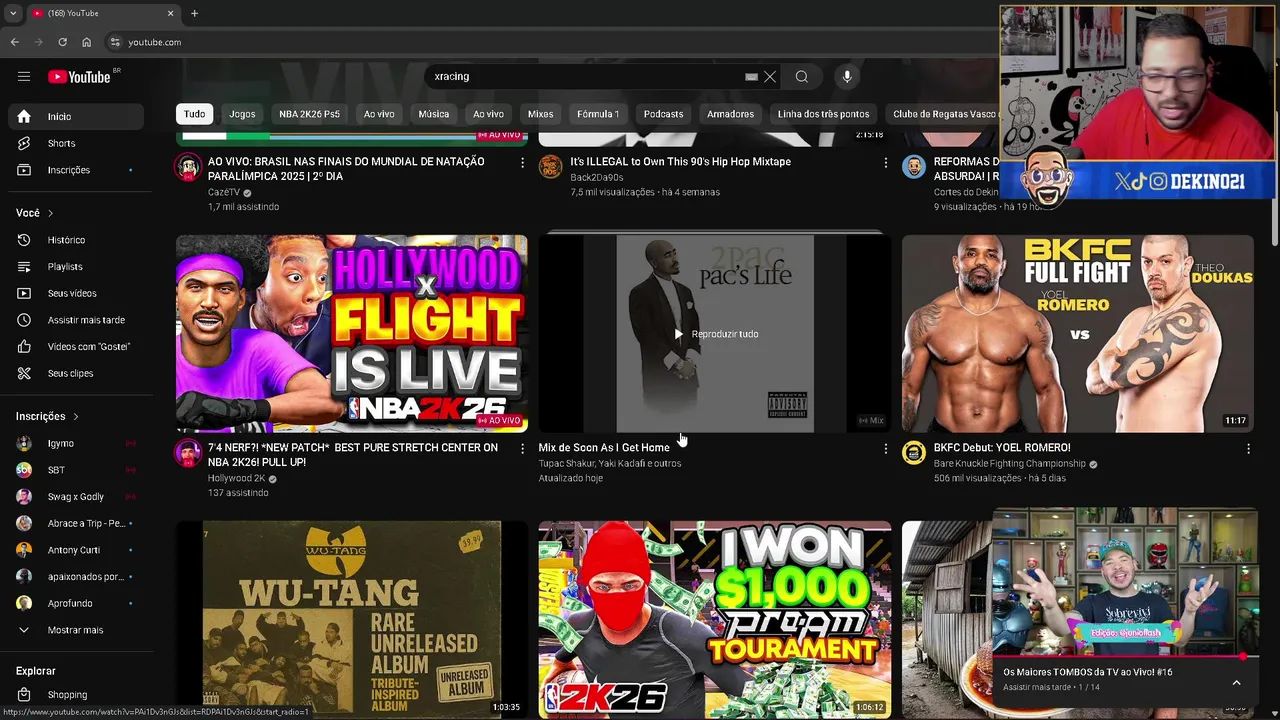Open Igymo channel subscription
1280x720 pixels.
(76, 443)
